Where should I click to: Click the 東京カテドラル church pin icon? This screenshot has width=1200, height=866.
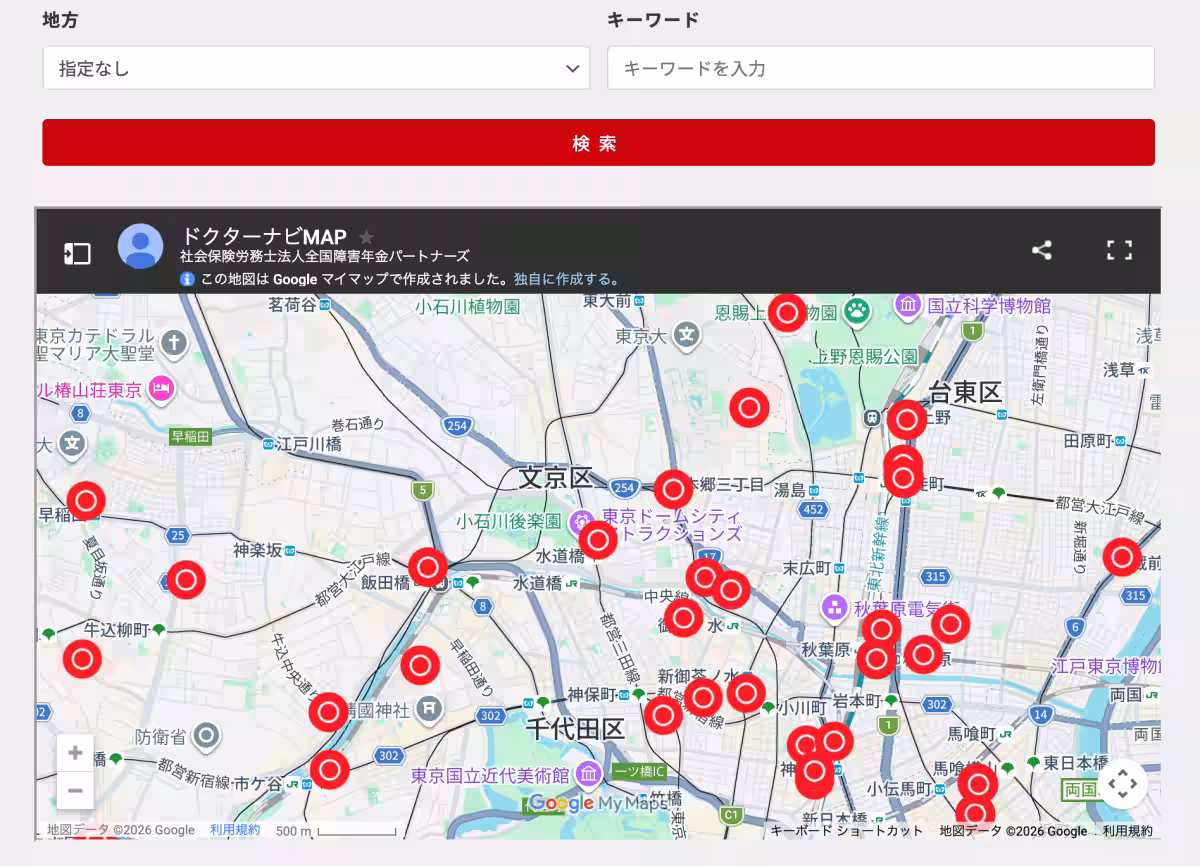pyautogui.click(x=173, y=343)
